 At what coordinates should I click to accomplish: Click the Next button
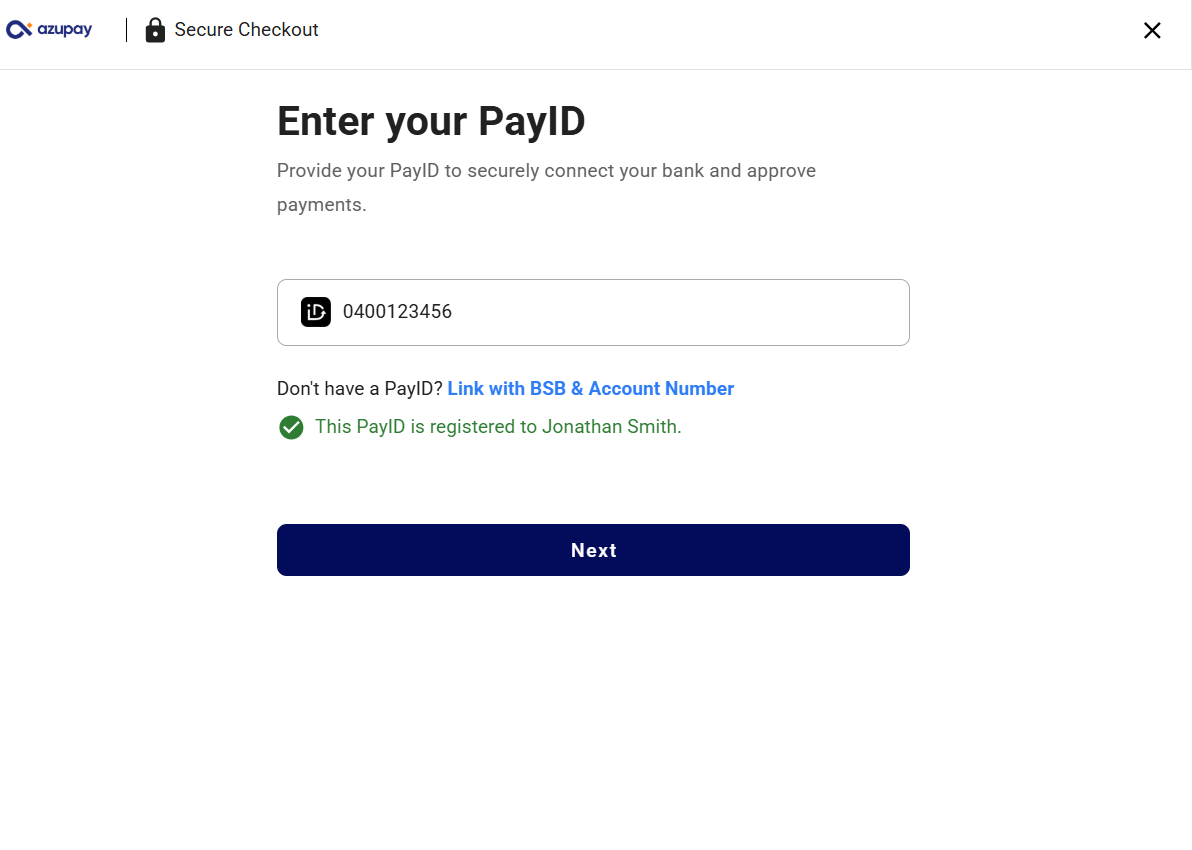(x=593, y=550)
